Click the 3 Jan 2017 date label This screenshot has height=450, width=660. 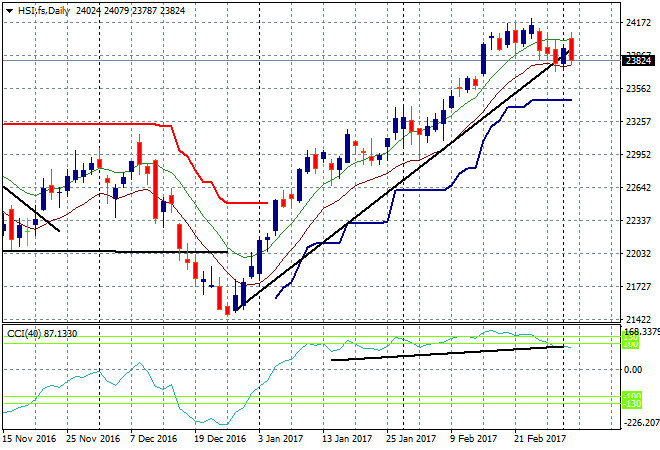(x=280, y=439)
